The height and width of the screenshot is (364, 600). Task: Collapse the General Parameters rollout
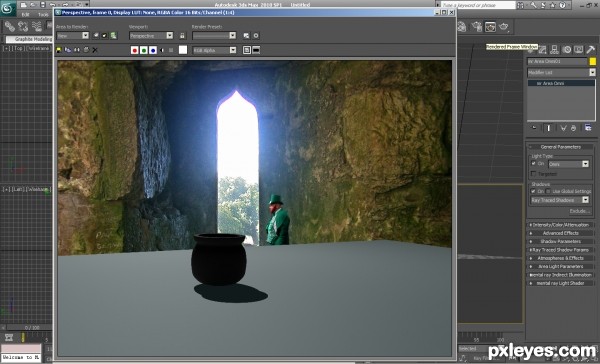click(561, 147)
